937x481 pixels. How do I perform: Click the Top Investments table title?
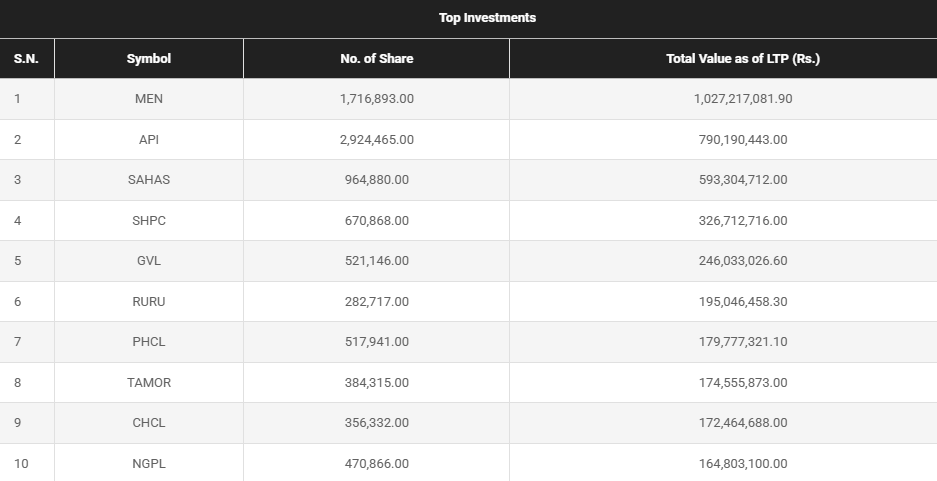coord(487,18)
